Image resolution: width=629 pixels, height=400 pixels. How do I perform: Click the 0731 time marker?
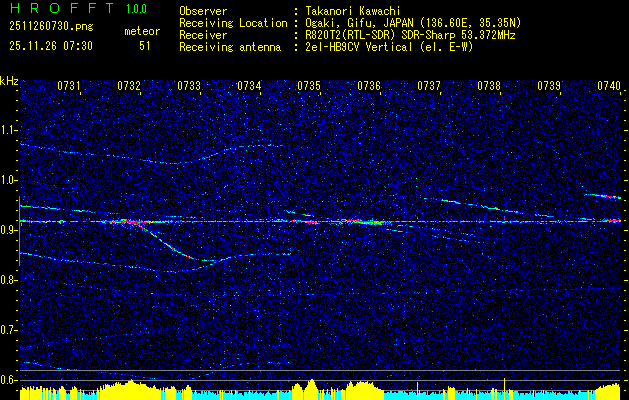coord(69,85)
